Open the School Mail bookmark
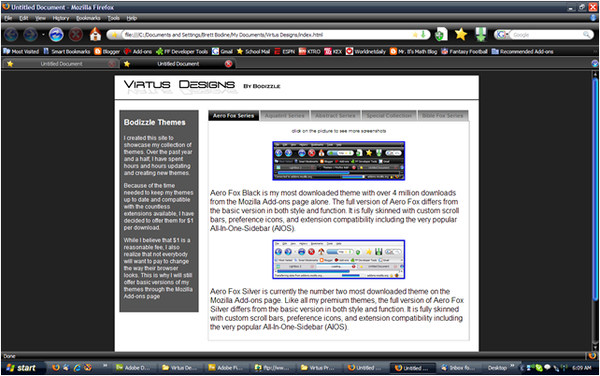The image size is (600, 376). (x=253, y=51)
